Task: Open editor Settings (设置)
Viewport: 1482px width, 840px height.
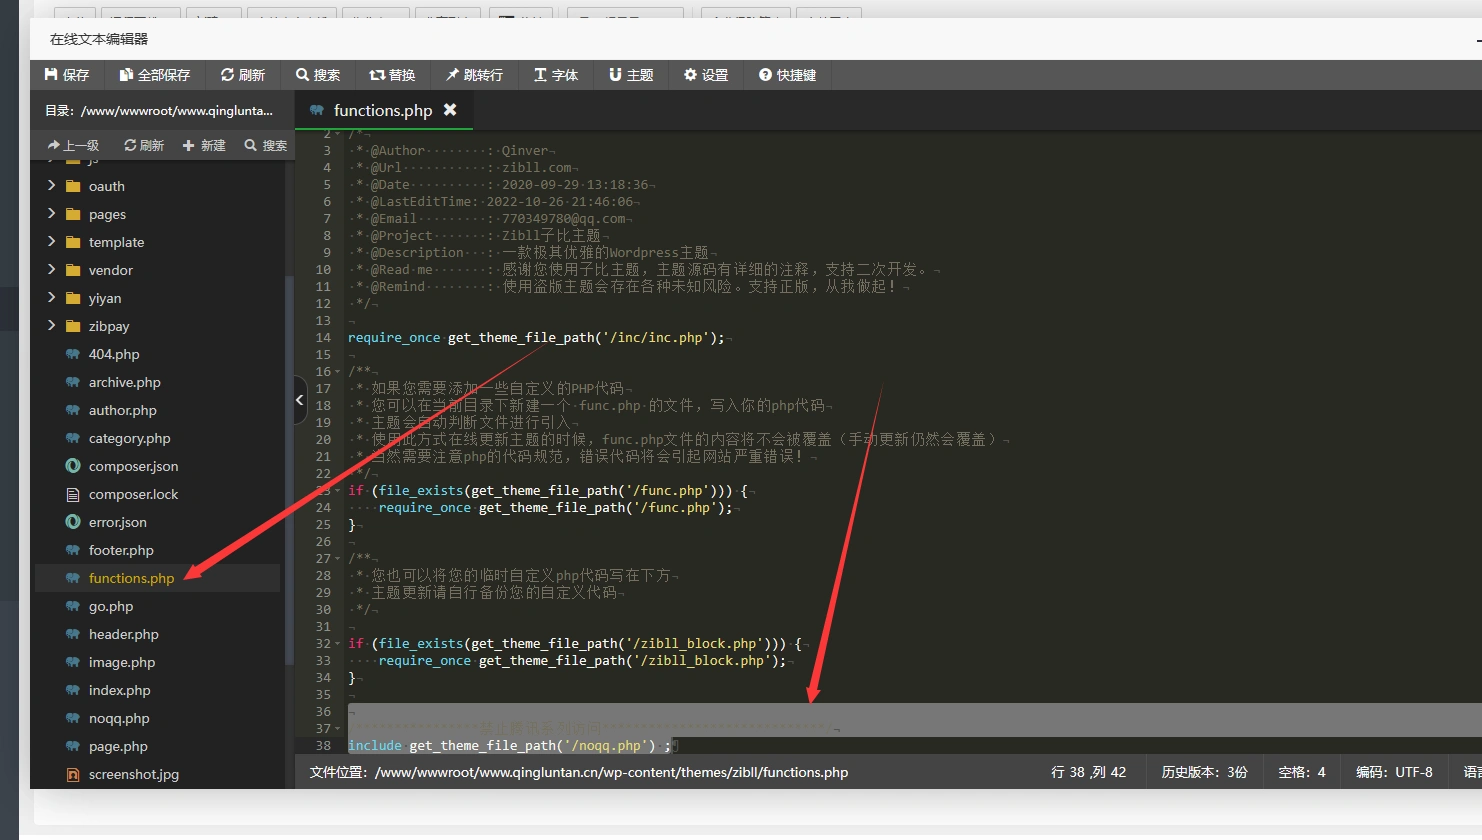Action: pyautogui.click(x=706, y=75)
